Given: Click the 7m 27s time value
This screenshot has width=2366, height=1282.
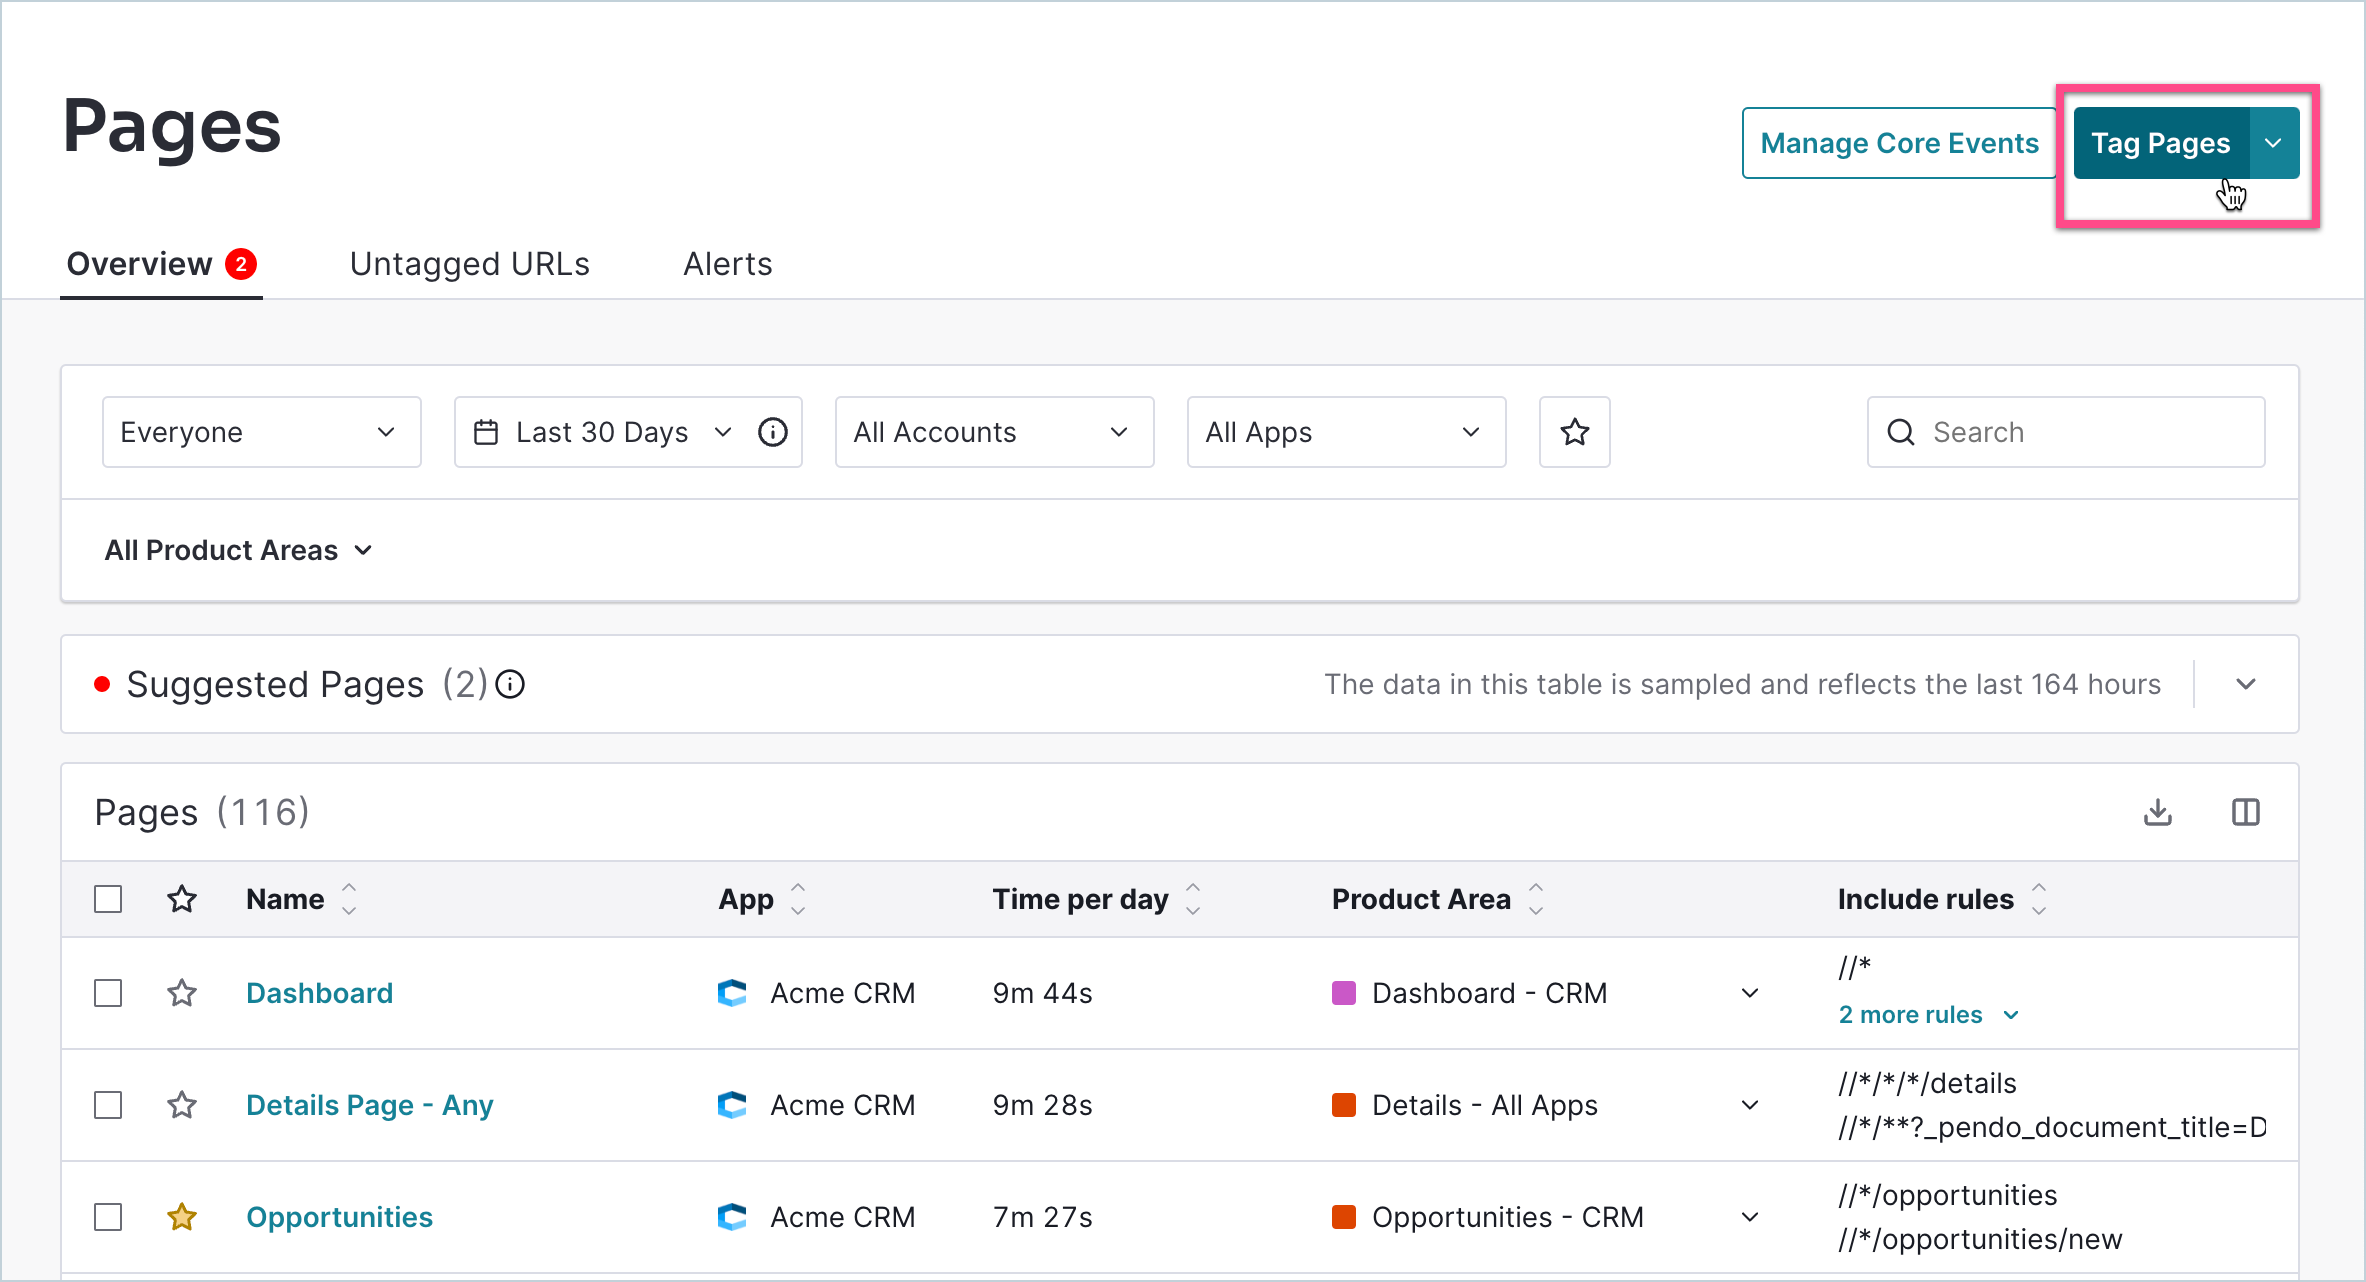Looking at the screenshot, I should point(1043,1217).
